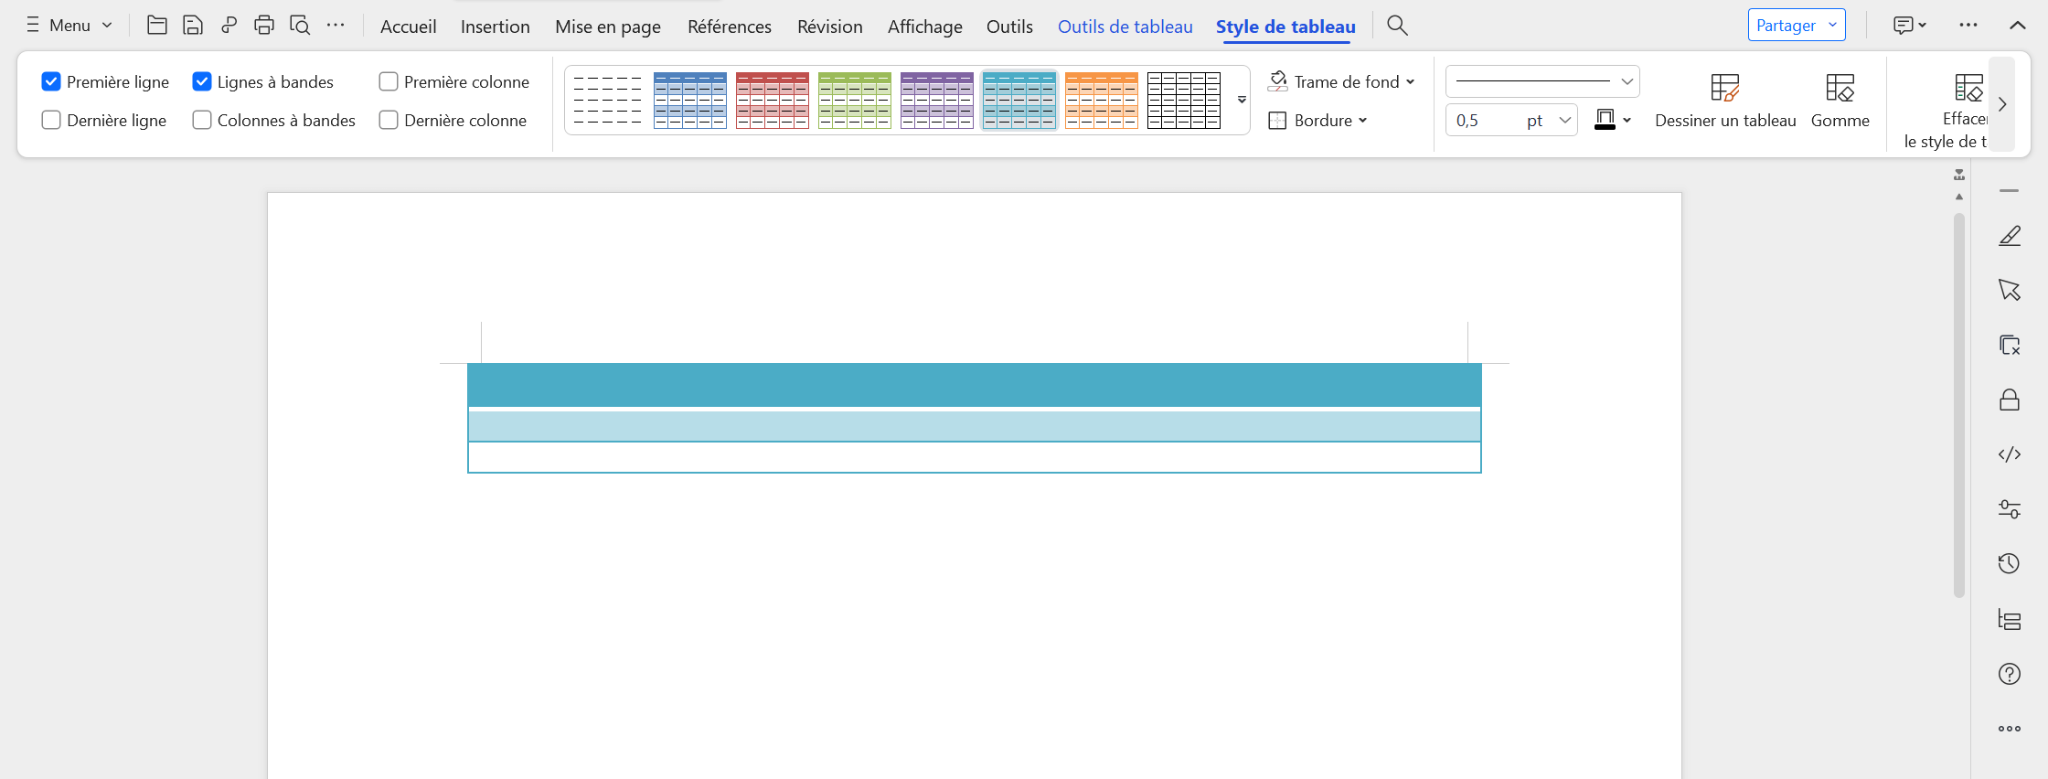
Task: Apply the blue table style thumbnail
Action: (690, 100)
